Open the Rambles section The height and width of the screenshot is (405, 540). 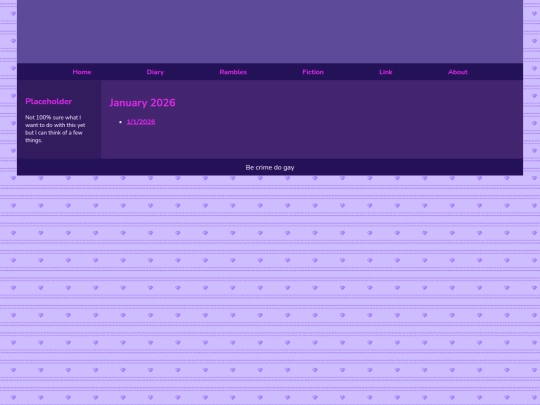[x=233, y=72]
